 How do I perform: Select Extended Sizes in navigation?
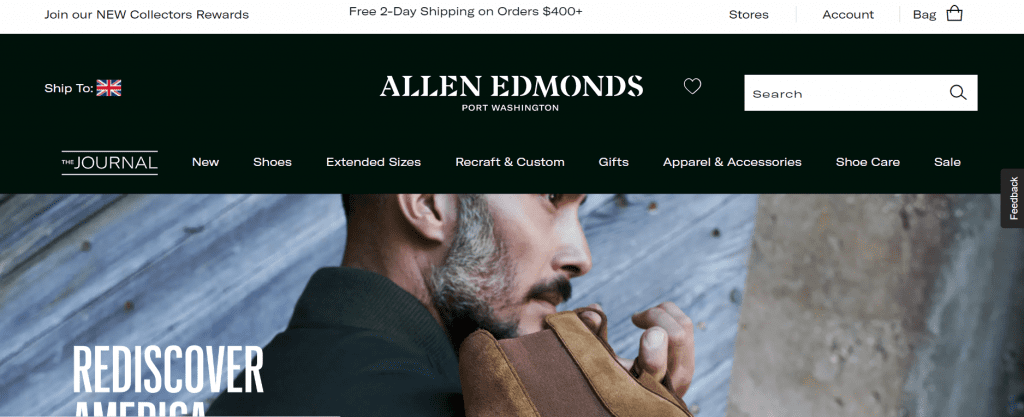coord(374,162)
